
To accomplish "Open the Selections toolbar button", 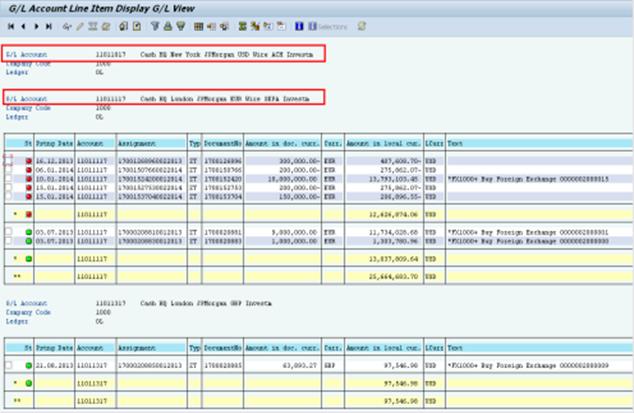I will [328, 27].
